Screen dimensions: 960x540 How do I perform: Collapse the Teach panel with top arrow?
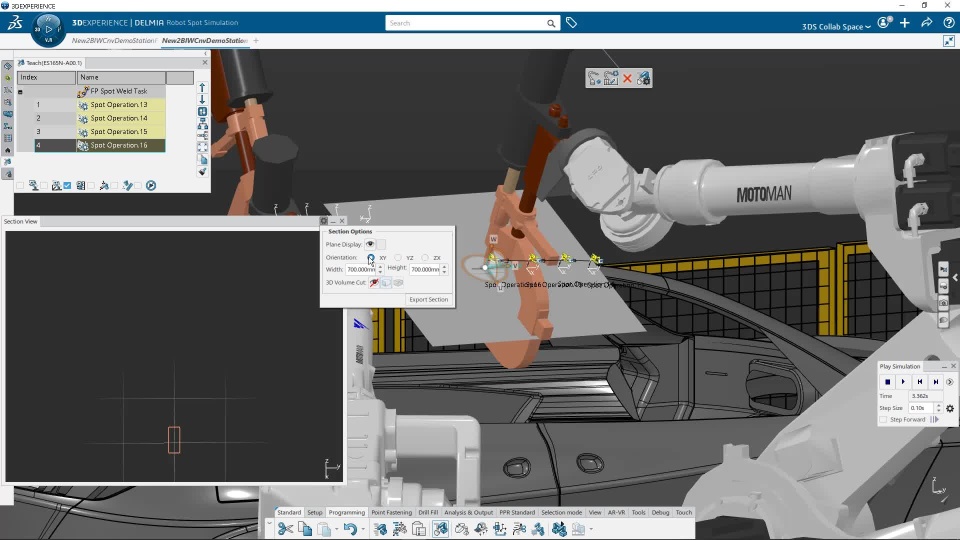point(205,54)
